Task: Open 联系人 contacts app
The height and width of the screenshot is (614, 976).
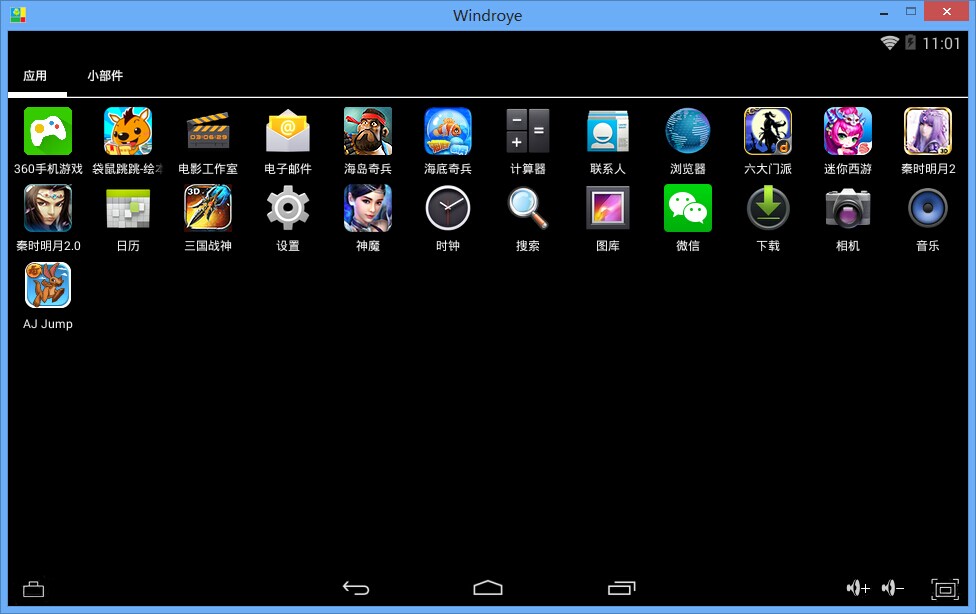Action: (608, 131)
